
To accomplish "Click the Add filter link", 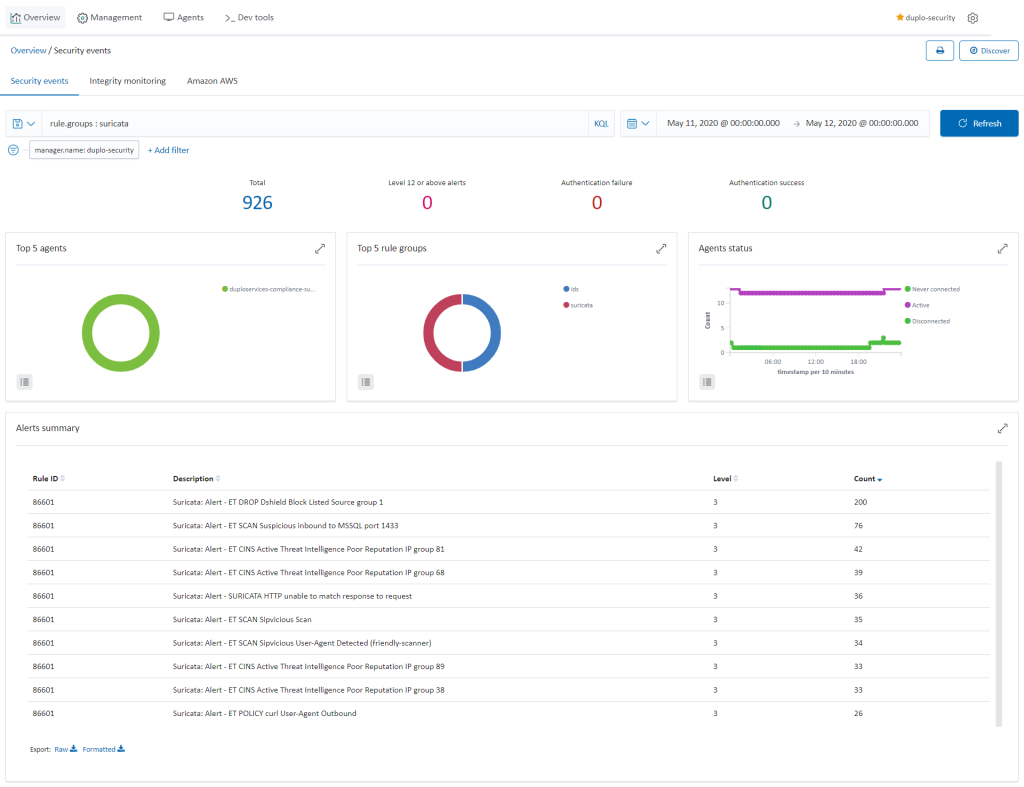I will point(168,150).
